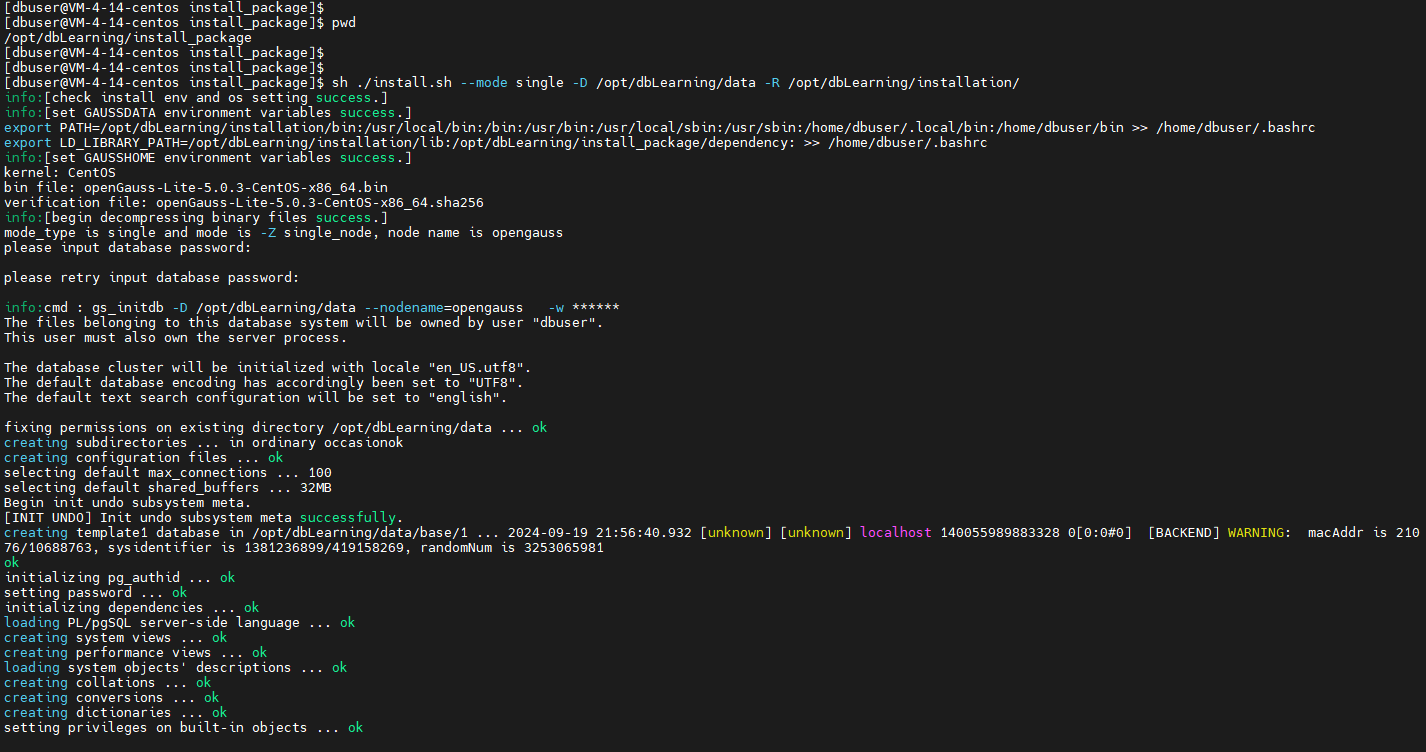Screen dimensions: 1426x752
Task: Click 'please retry input database password:' prompt
Action: click(152, 277)
